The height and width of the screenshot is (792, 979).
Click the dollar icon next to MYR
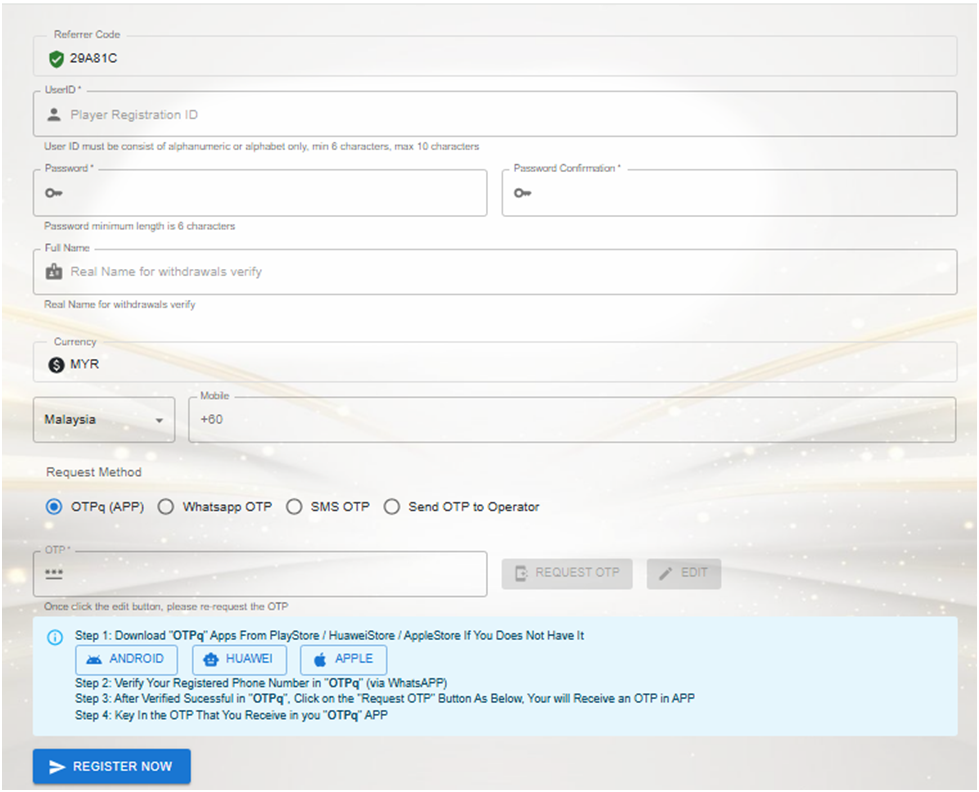tap(56, 364)
